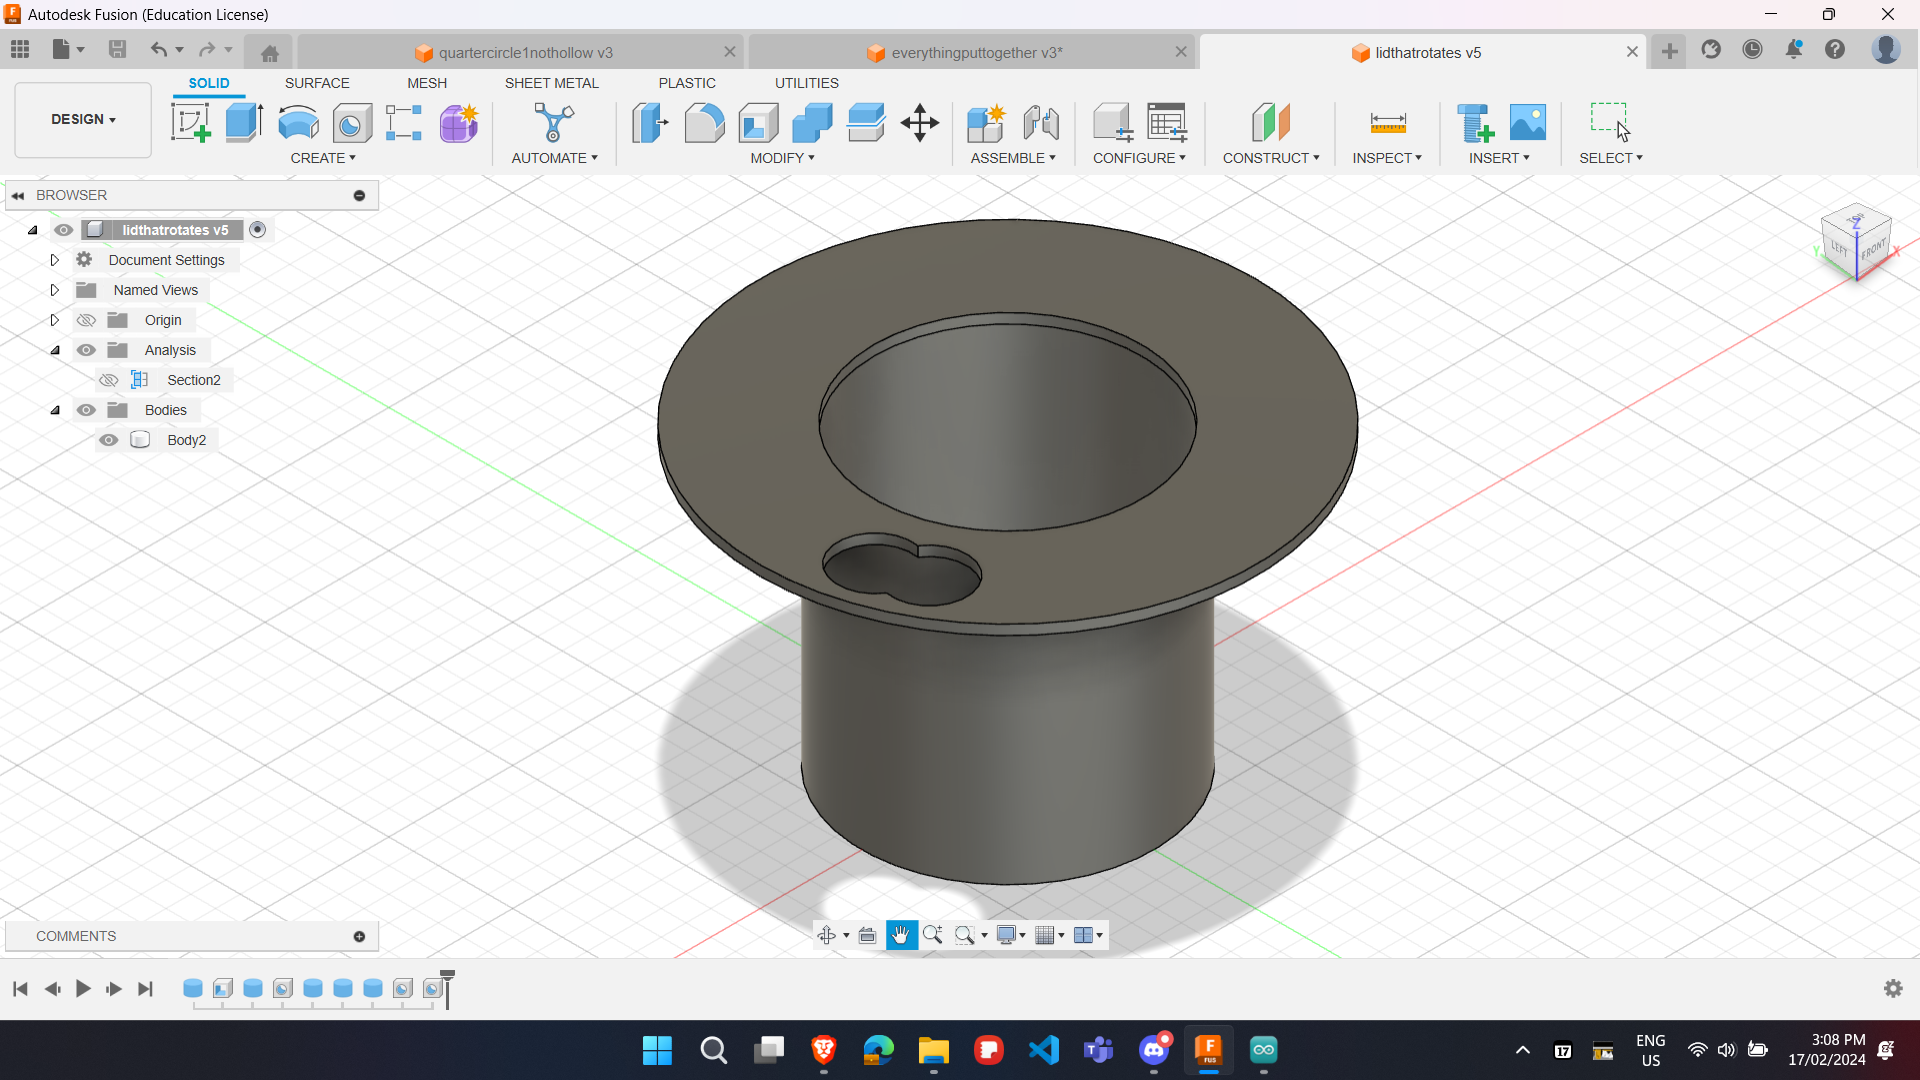Select the Move/Copy tool icon
This screenshot has width=1920, height=1080.
point(919,123)
